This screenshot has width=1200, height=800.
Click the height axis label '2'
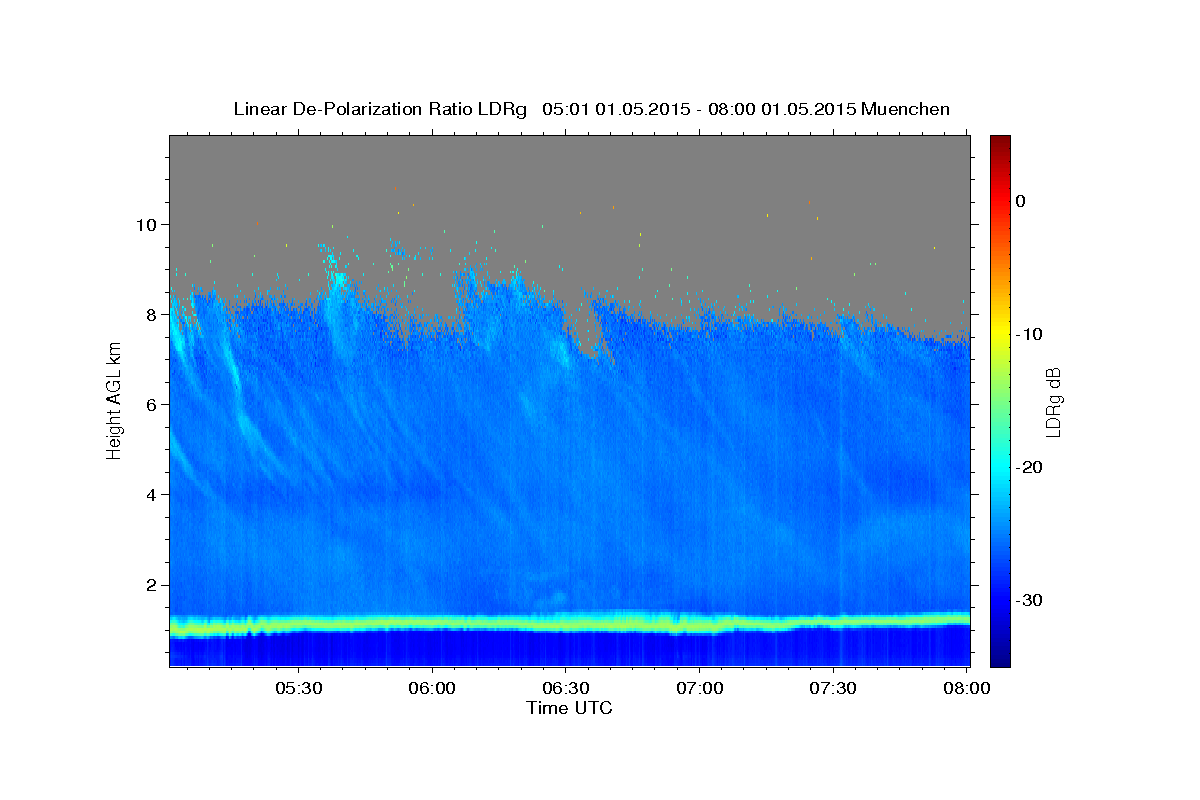pos(153,585)
